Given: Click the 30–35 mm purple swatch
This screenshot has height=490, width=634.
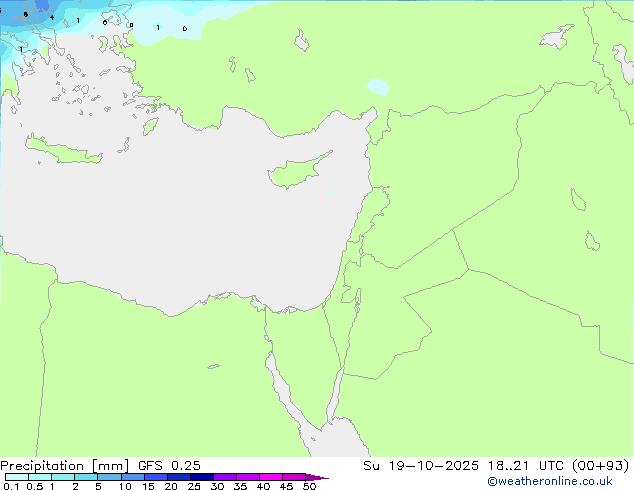Looking at the screenshot, I should pyautogui.click(x=225, y=477).
